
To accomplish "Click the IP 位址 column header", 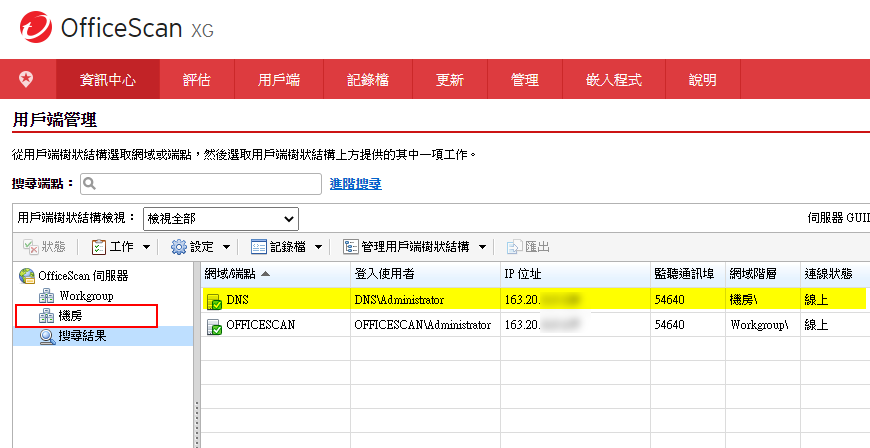I will coord(523,274).
